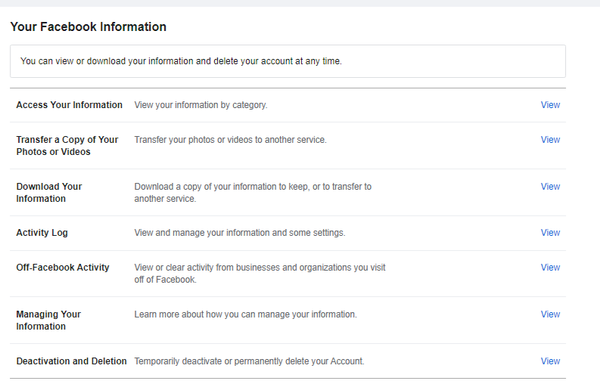Click View link for Transfer a Copy of Photos
600x384 pixels.
pos(550,140)
